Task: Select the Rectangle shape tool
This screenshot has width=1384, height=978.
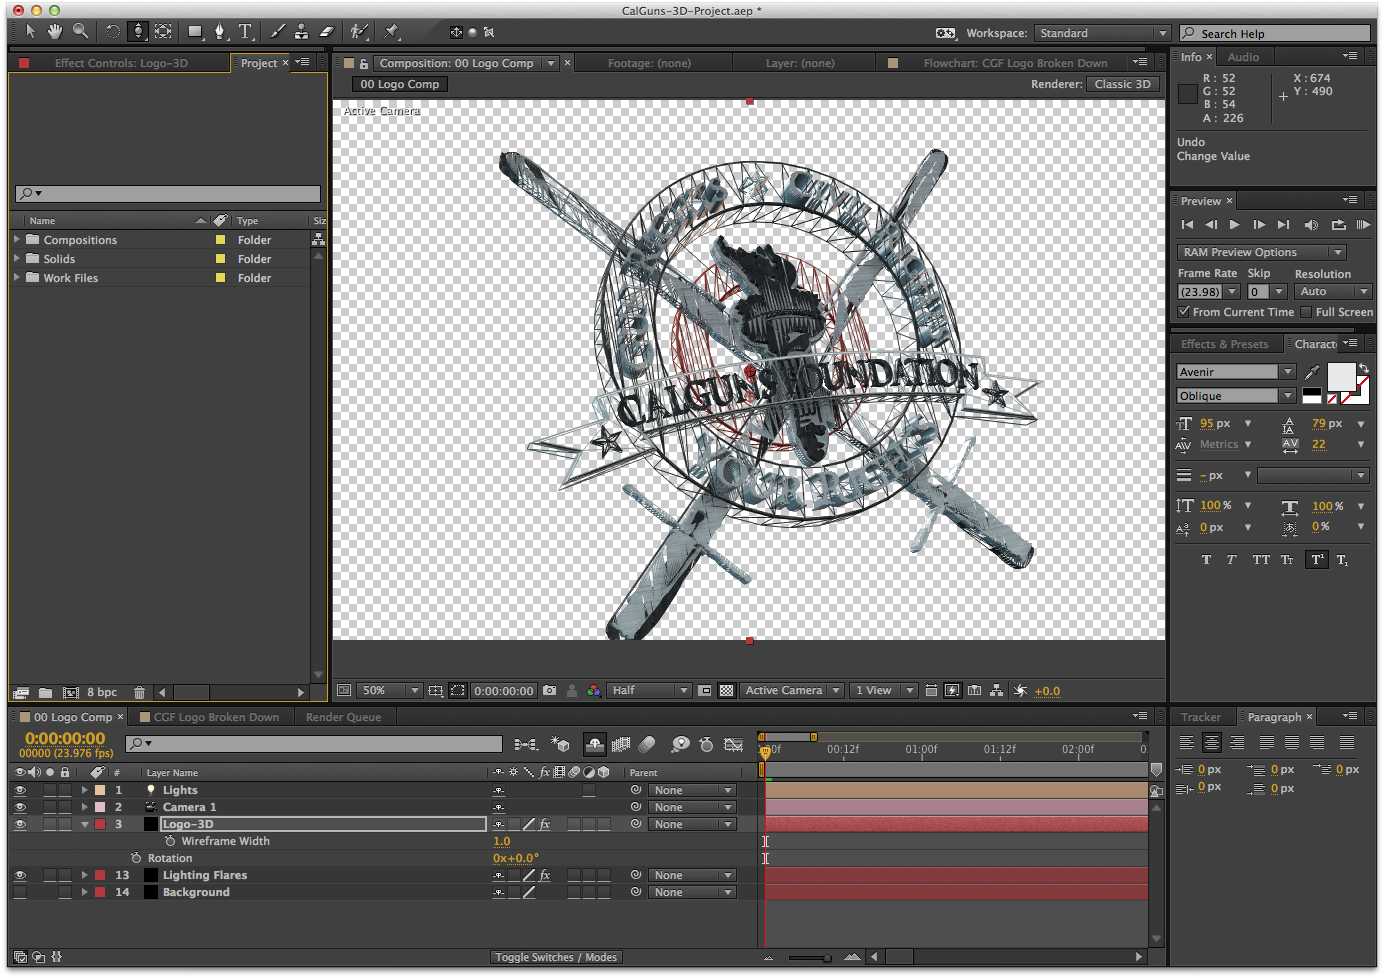Action: [196, 32]
